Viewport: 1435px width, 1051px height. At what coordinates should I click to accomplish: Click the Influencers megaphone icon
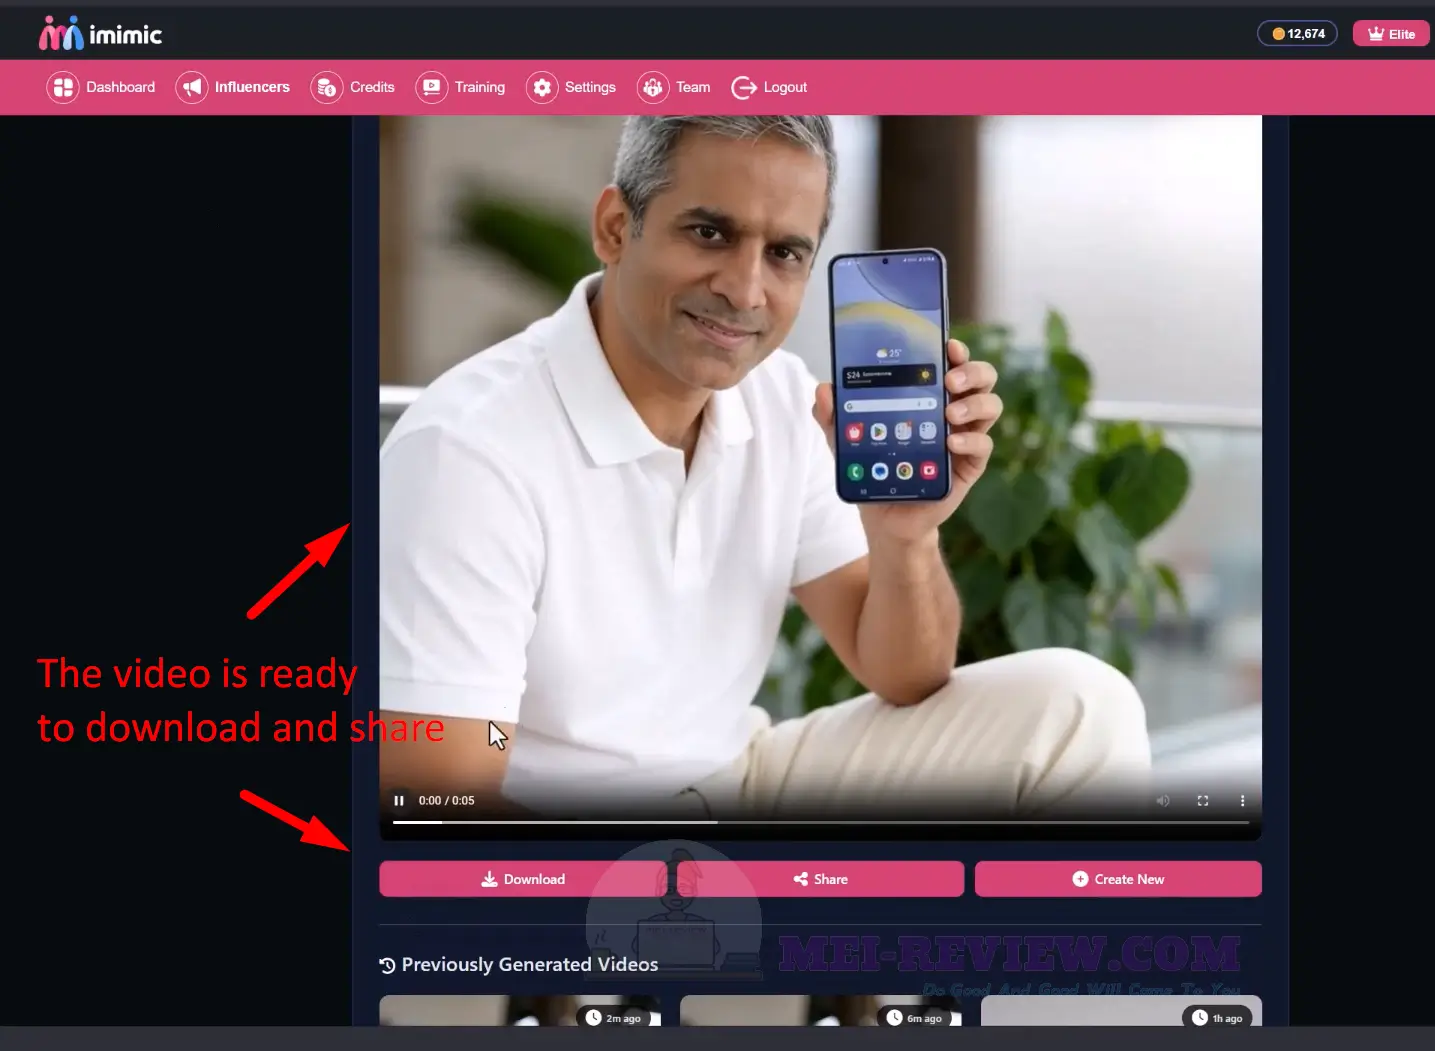click(x=191, y=87)
